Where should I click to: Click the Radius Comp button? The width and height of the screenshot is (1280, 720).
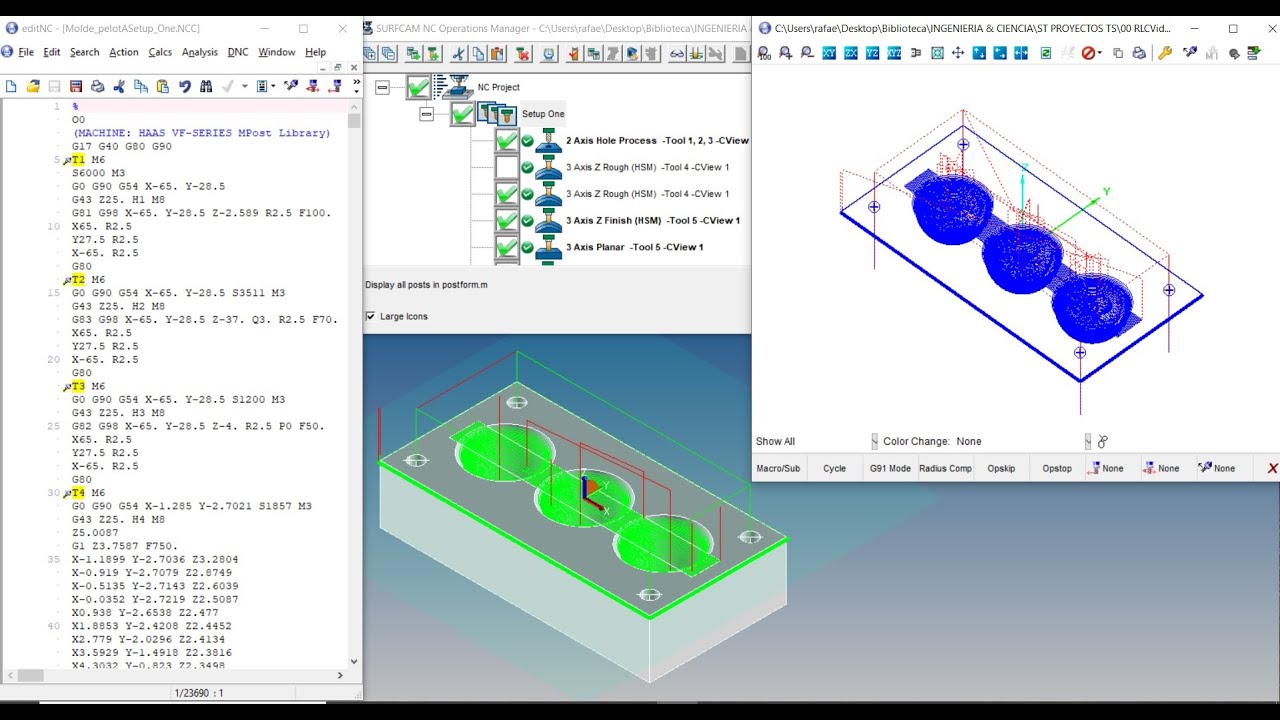945,468
